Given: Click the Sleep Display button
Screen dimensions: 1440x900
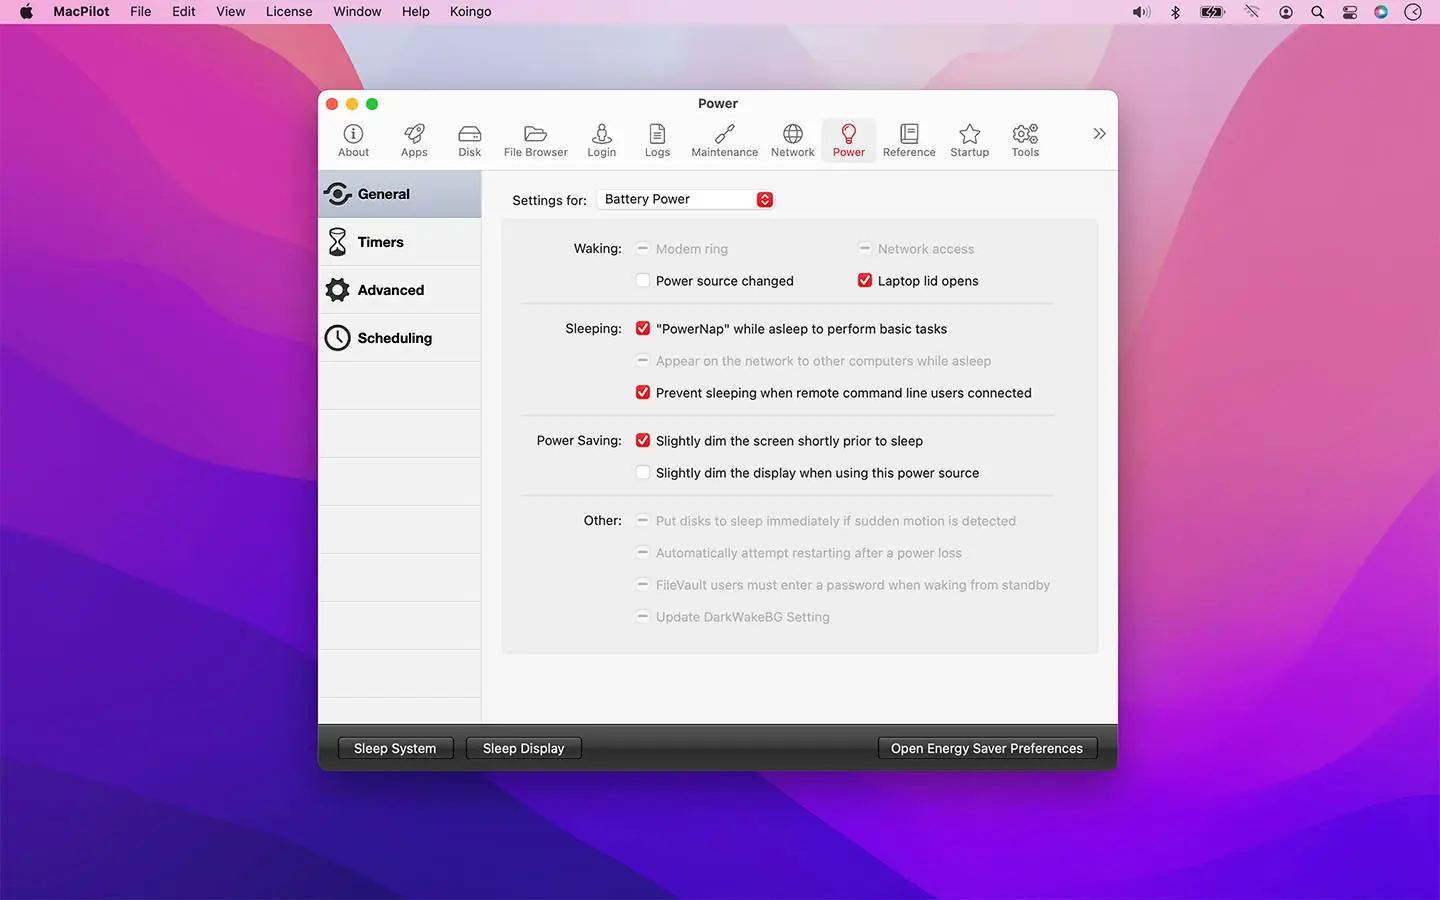Looking at the screenshot, I should (x=524, y=748).
